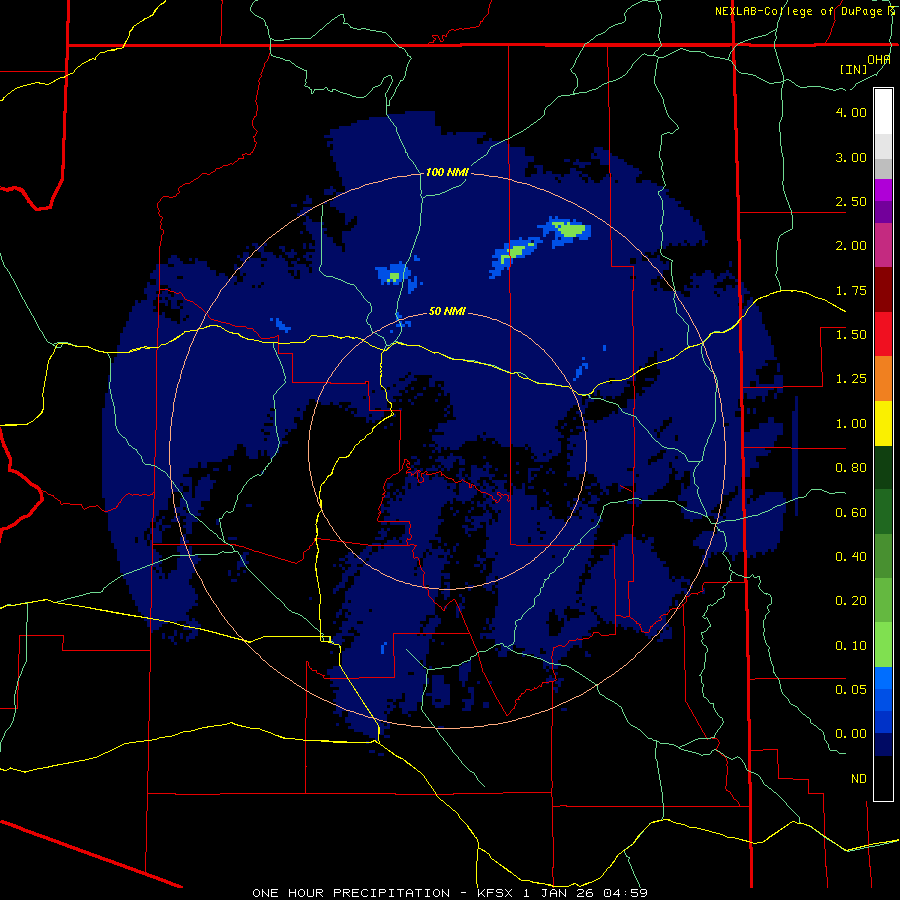Click the 0.40 legend value
900x900 pixels.
click(851, 557)
